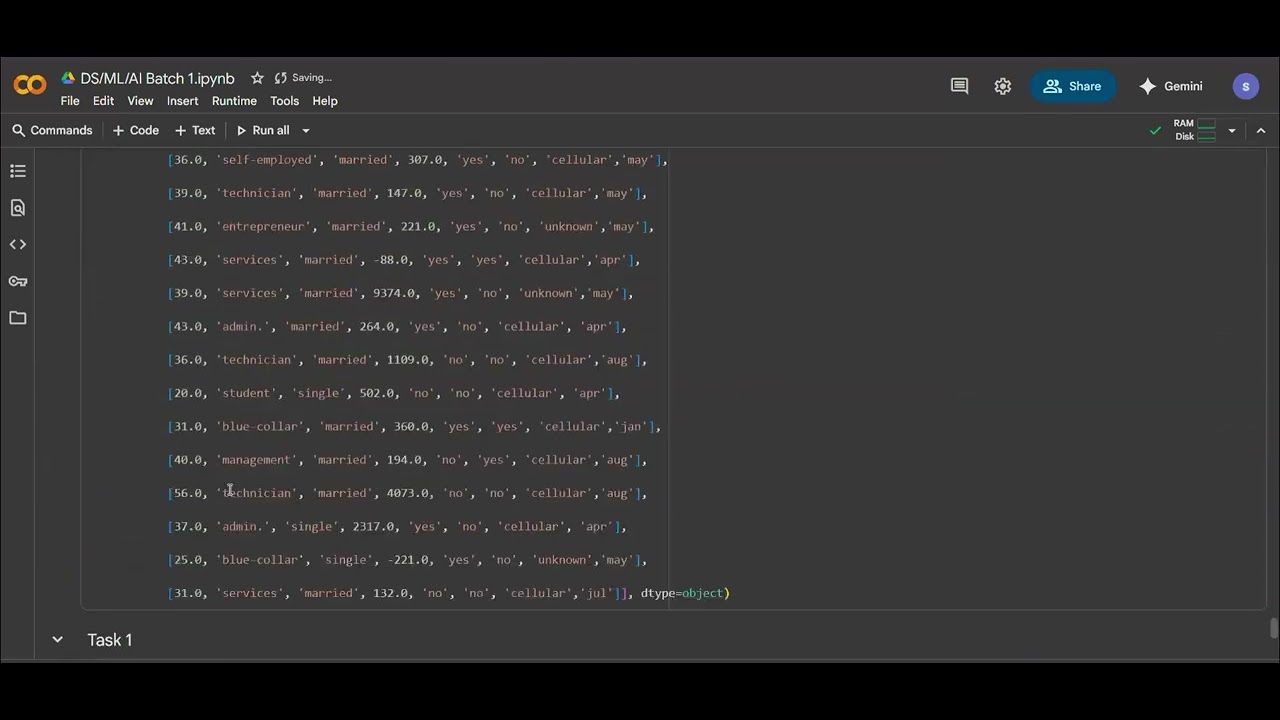Collapse the header with the chevron-up icon
Viewport: 1280px width, 720px height.
[x=1260, y=130]
